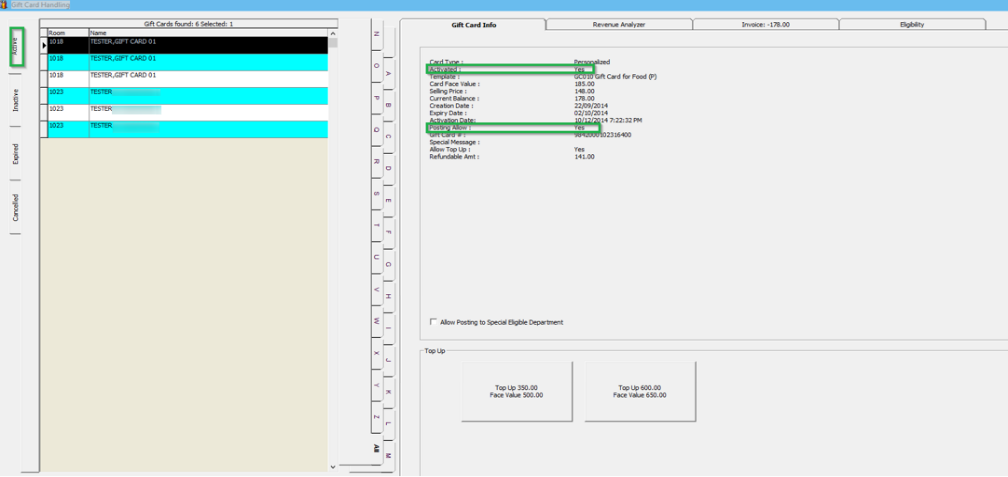Switch to the Active gift cards tab
The height and width of the screenshot is (477, 1008).
coord(16,48)
